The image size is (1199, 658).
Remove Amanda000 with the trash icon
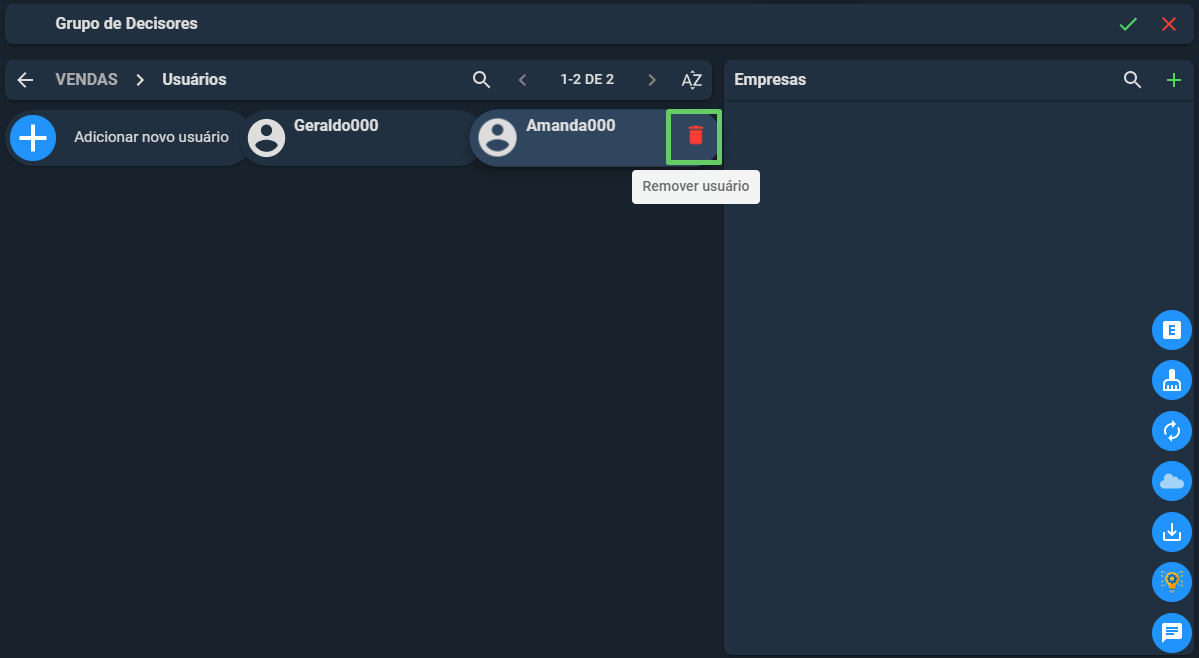click(x=695, y=135)
